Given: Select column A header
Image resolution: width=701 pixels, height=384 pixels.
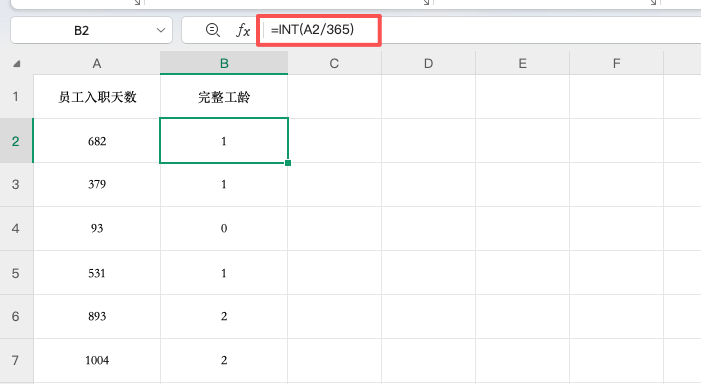Looking at the screenshot, I should pyautogui.click(x=97, y=63).
